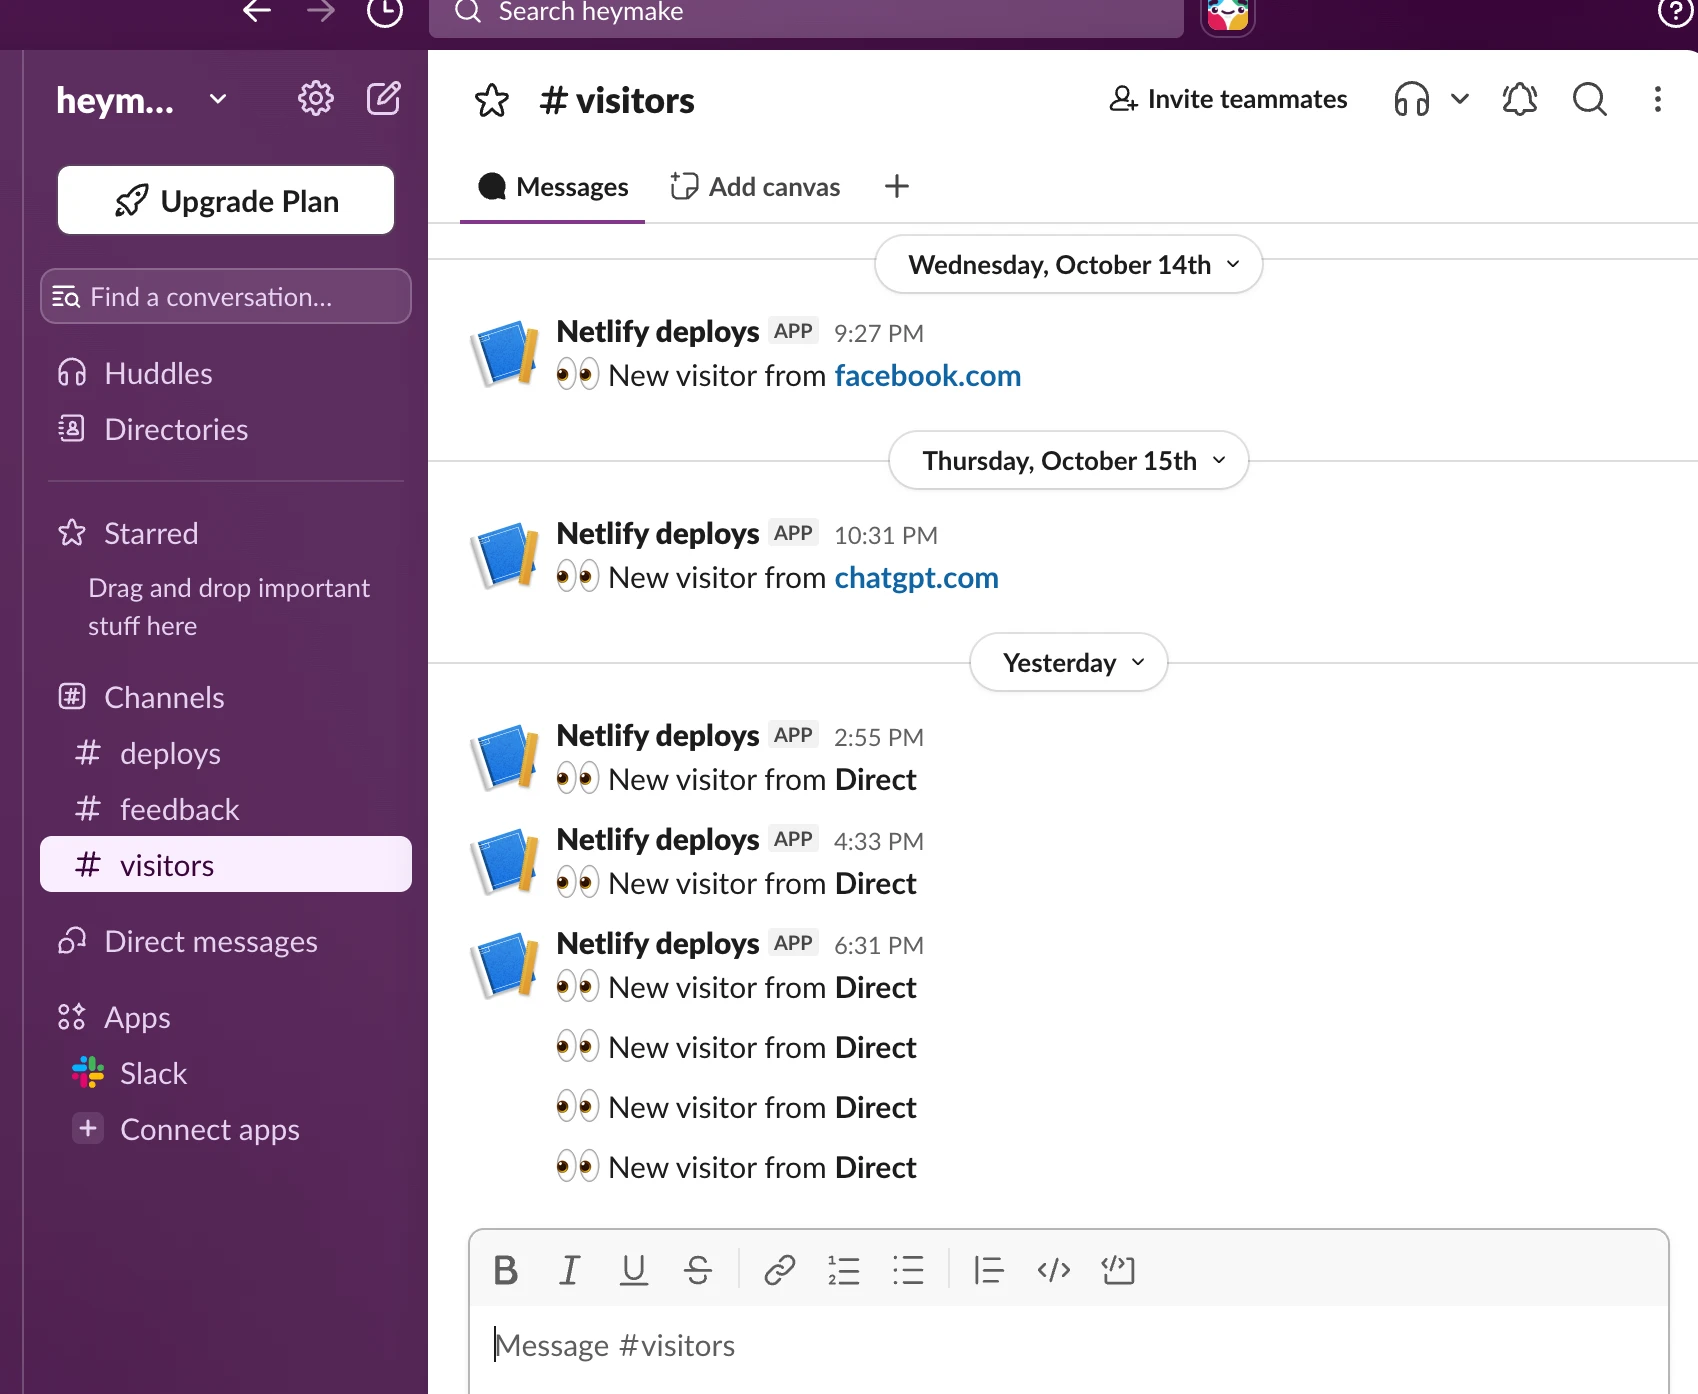Click Invite teammates

click(x=1228, y=99)
